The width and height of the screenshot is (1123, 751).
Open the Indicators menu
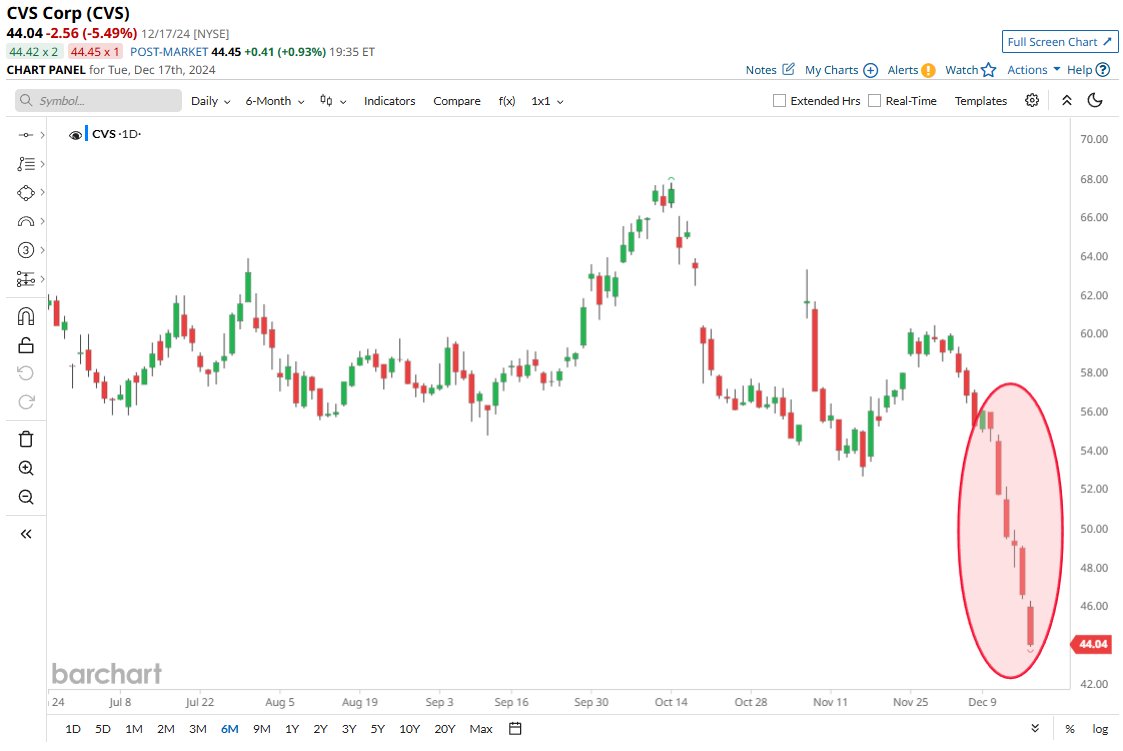pyautogui.click(x=390, y=101)
